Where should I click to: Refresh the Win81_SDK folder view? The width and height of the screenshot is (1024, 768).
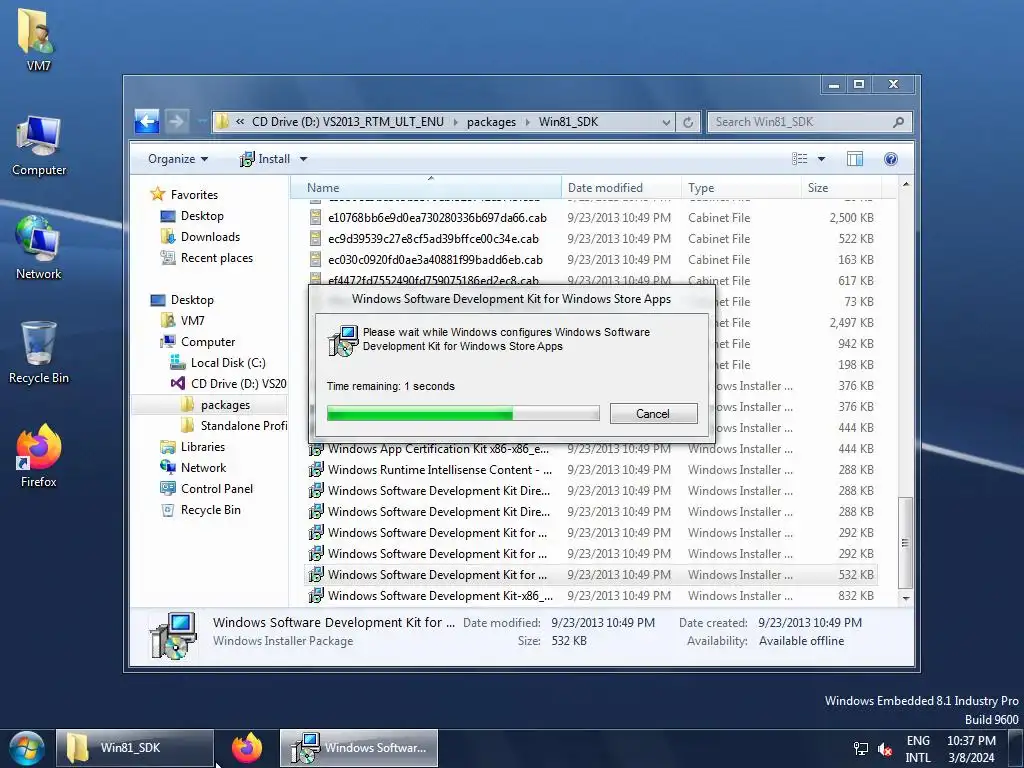tap(688, 122)
